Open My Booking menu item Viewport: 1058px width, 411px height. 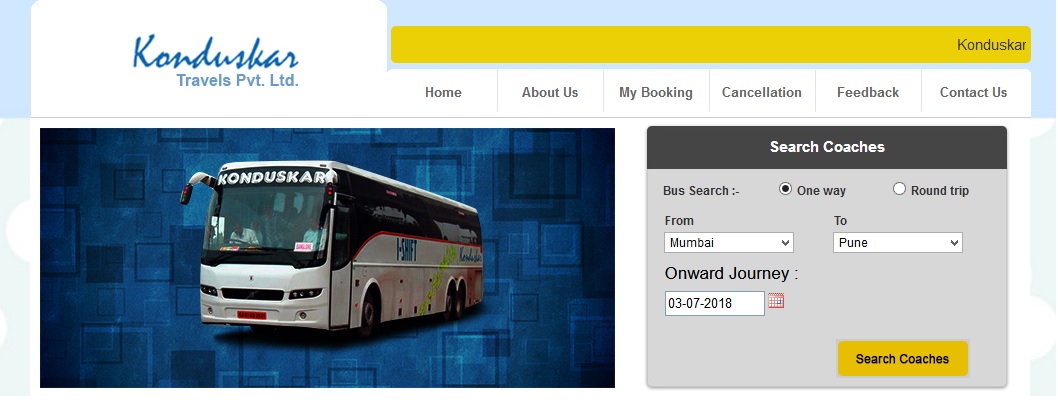pos(656,92)
